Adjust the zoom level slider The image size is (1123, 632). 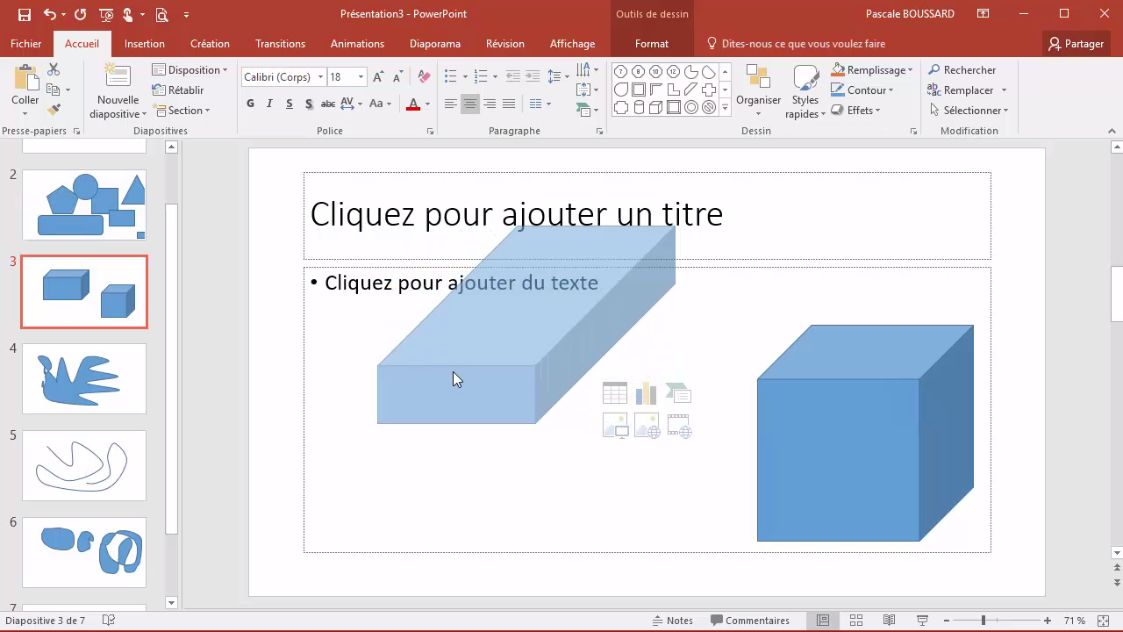983,620
